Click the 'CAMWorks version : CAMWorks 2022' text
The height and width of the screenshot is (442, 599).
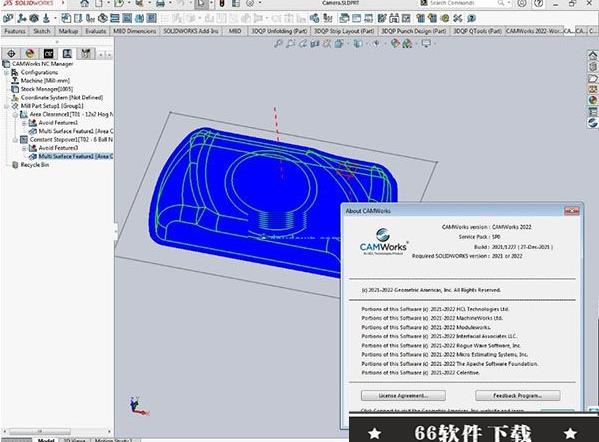tap(486, 227)
